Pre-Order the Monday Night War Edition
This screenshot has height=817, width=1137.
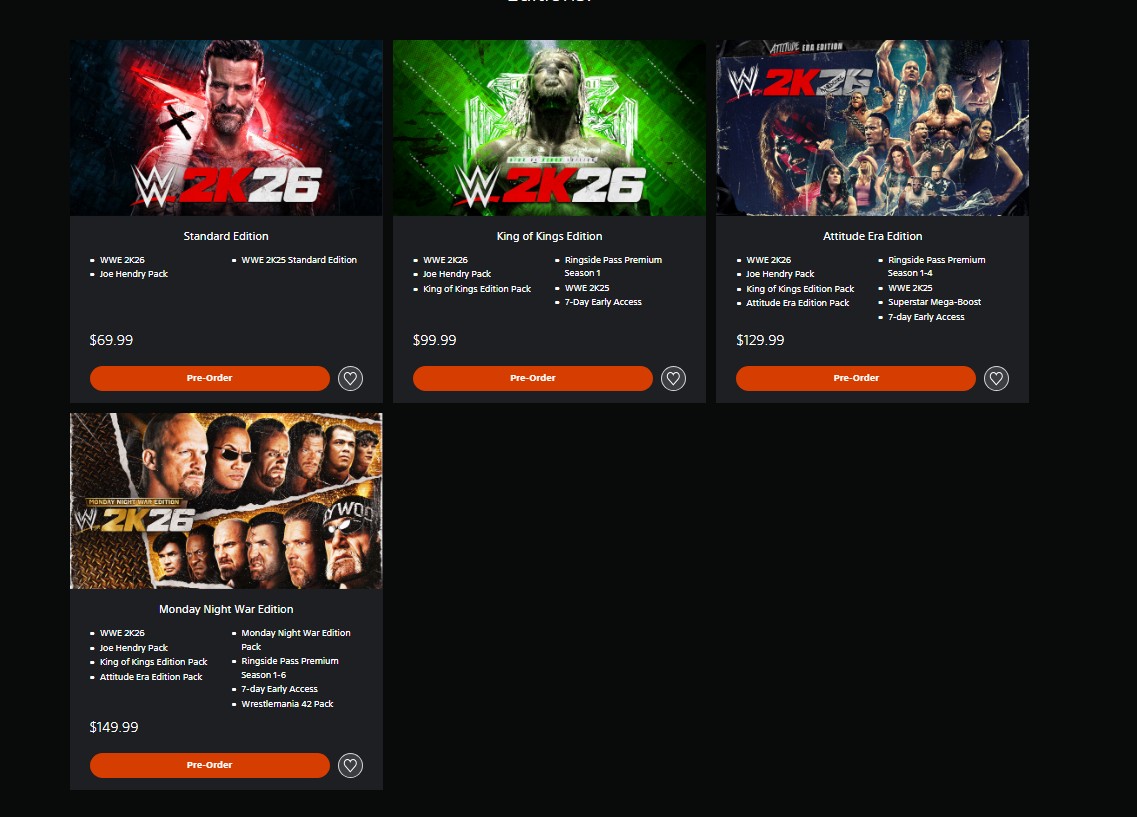click(210, 766)
